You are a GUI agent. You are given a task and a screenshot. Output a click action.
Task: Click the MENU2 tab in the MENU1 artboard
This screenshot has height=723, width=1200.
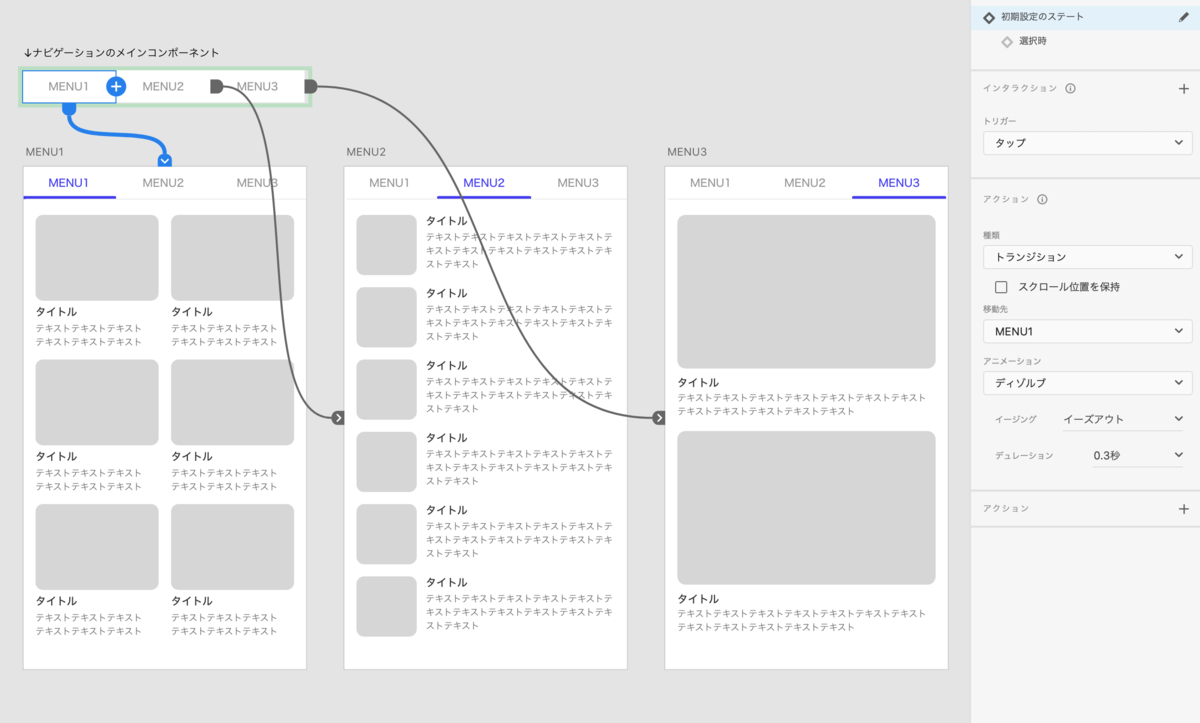click(x=163, y=183)
